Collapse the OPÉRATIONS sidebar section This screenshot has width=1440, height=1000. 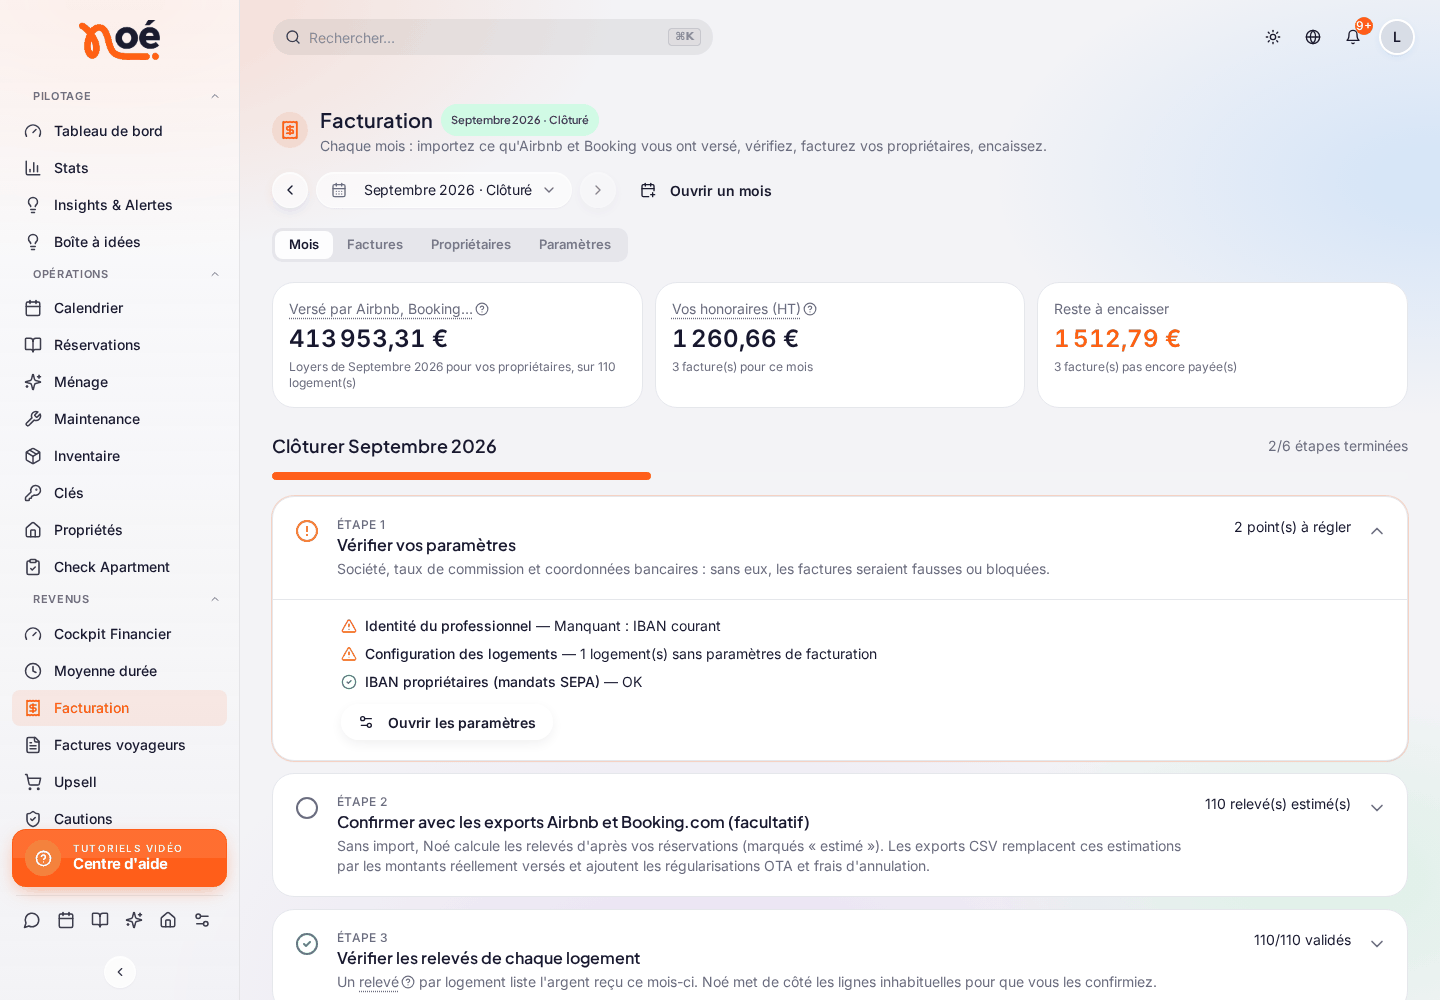pyautogui.click(x=215, y=274)
